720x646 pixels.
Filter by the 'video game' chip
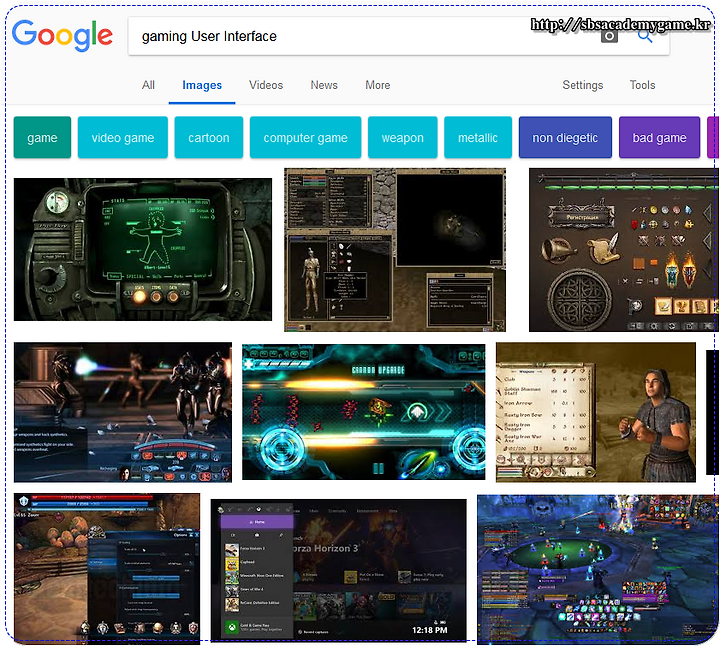pos(123,137)
